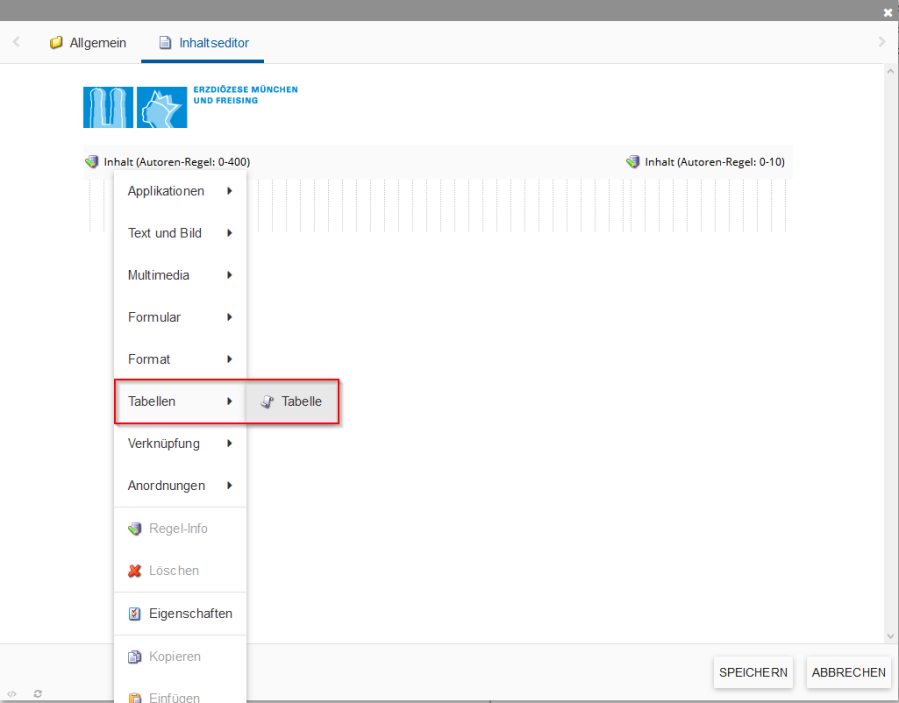Click the refresh icon at bottom left
The image size is (899, 703).
(37, 693)
